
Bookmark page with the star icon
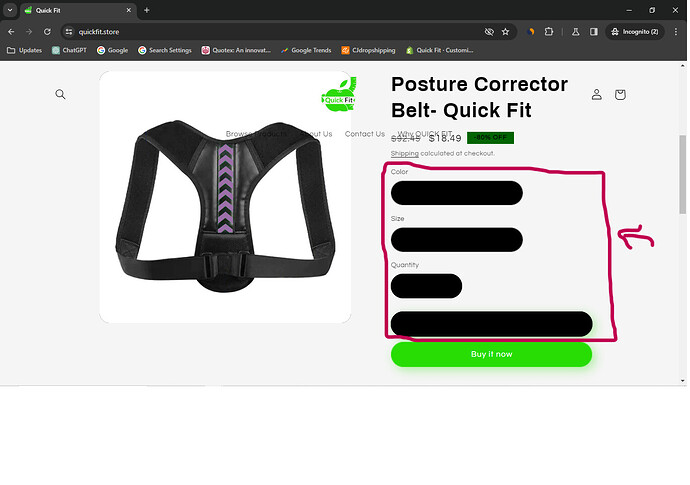pos(505,32)
